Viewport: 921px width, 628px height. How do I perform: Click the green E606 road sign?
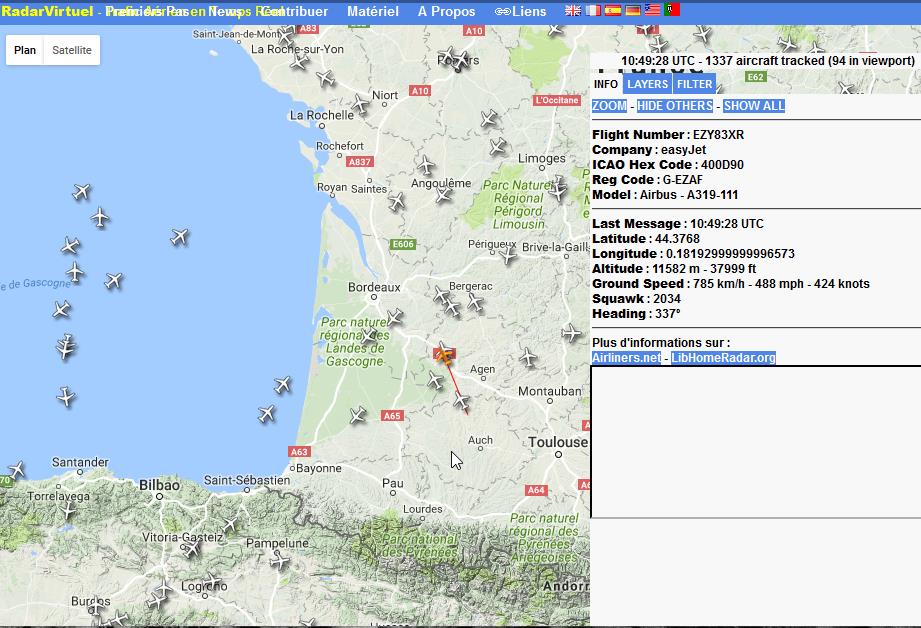tap(404, 244)
